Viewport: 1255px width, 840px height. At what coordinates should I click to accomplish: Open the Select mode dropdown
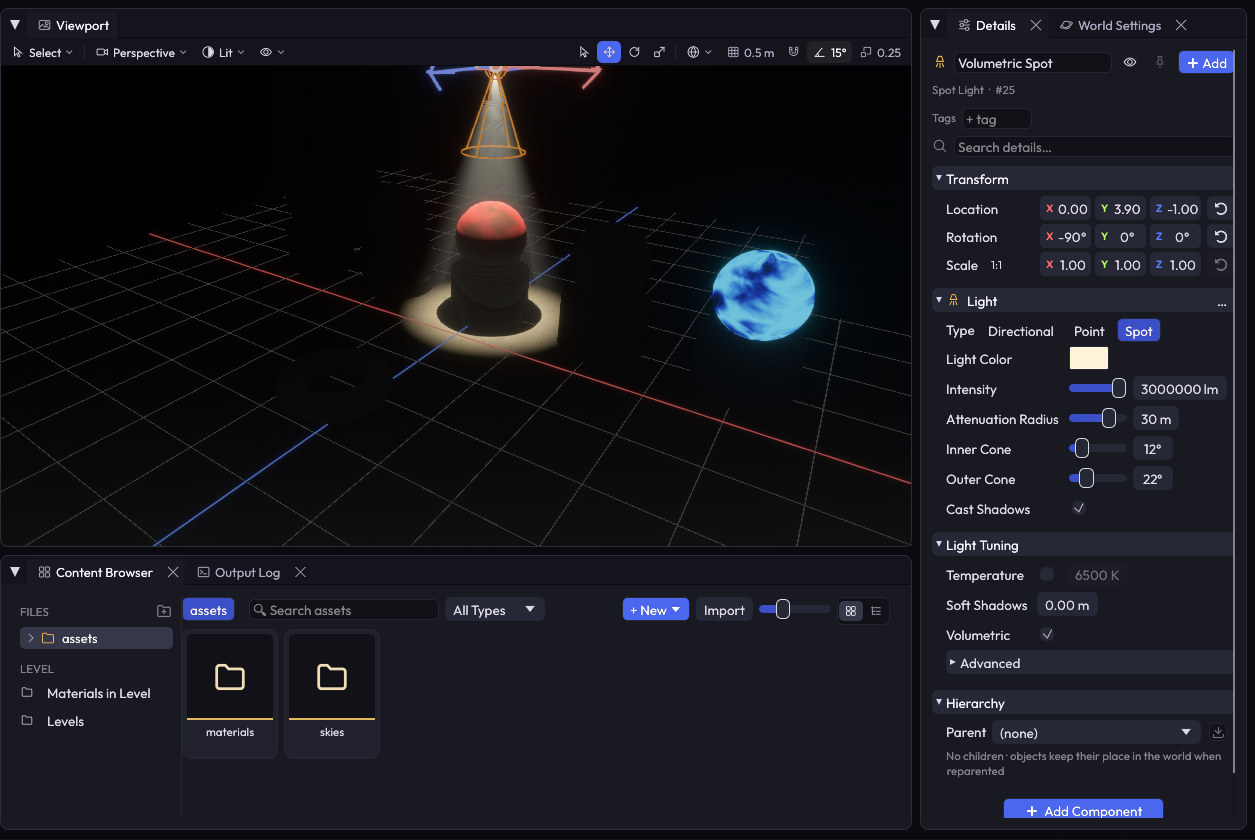click(43, 52)
